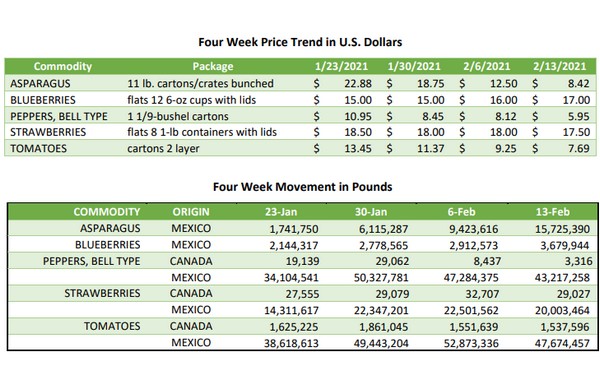This screenshot has height=371, width=600.
Task: Select blueberries package description cell
Action: coord(192,100)
